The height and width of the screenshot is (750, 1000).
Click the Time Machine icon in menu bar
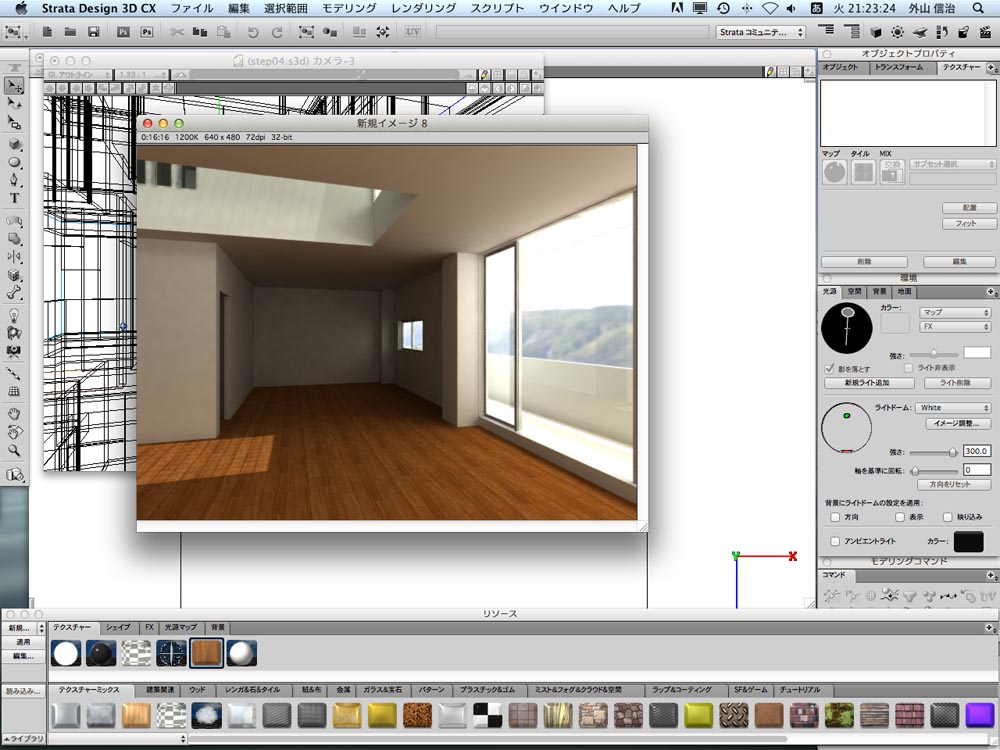pyautogui.click(x=723, y=8)
